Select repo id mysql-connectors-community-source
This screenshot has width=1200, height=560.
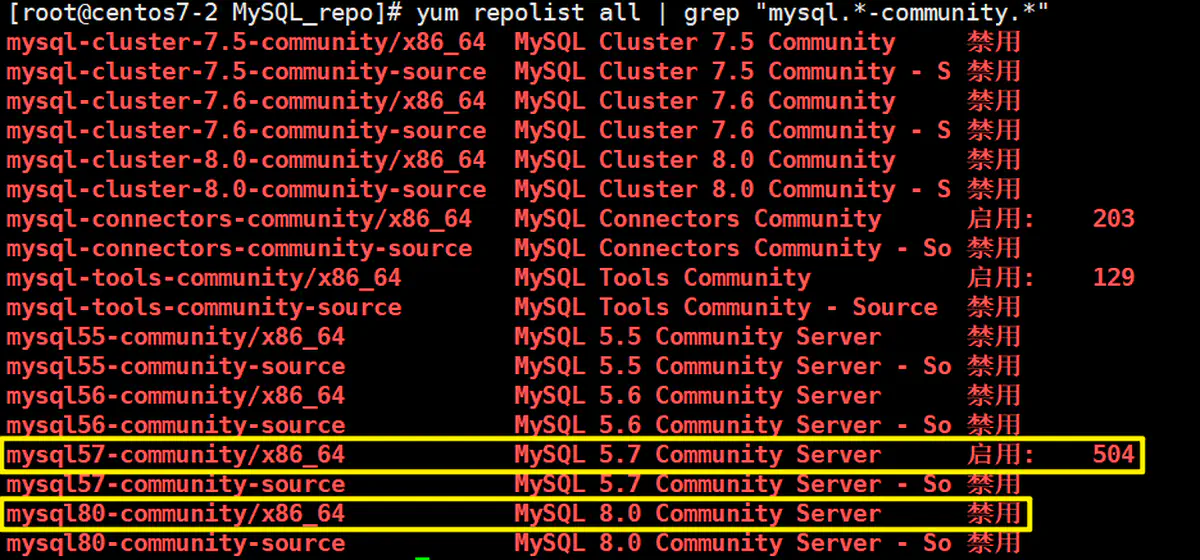(239, 249)
